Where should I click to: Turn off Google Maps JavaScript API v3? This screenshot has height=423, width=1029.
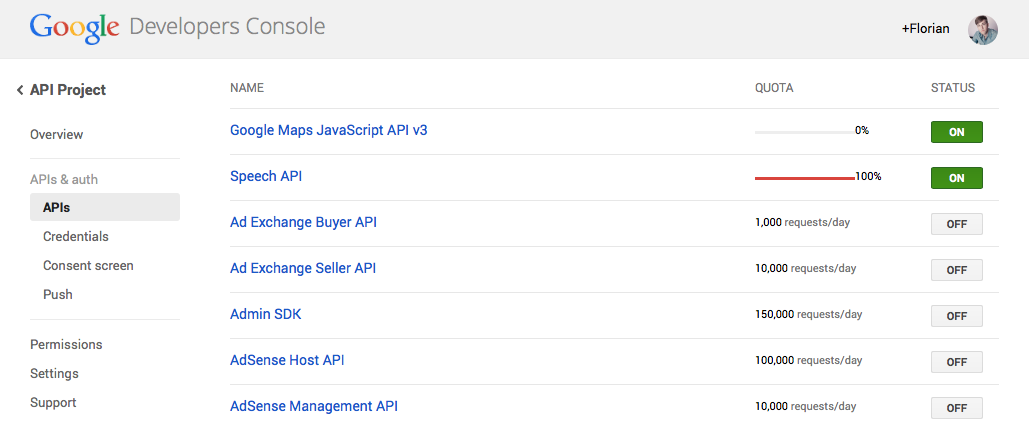956,132
